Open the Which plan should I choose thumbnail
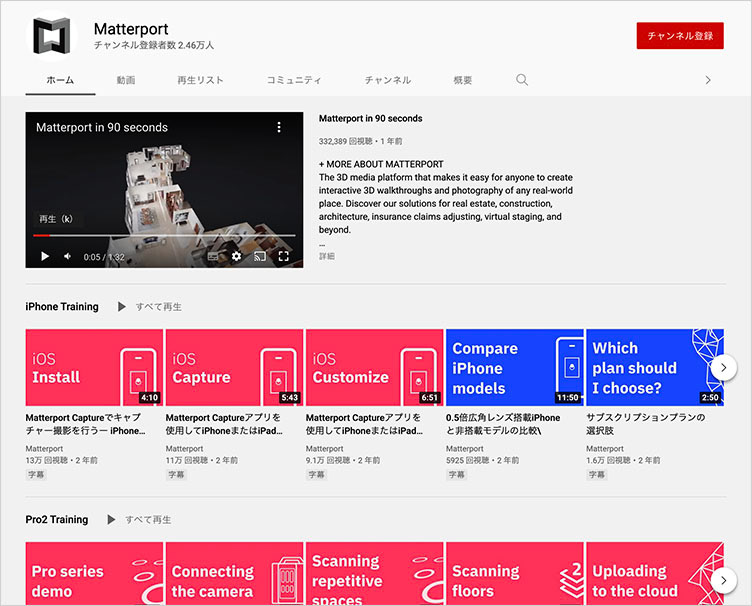Screen dimensions: 752x606 coord(655,367)
